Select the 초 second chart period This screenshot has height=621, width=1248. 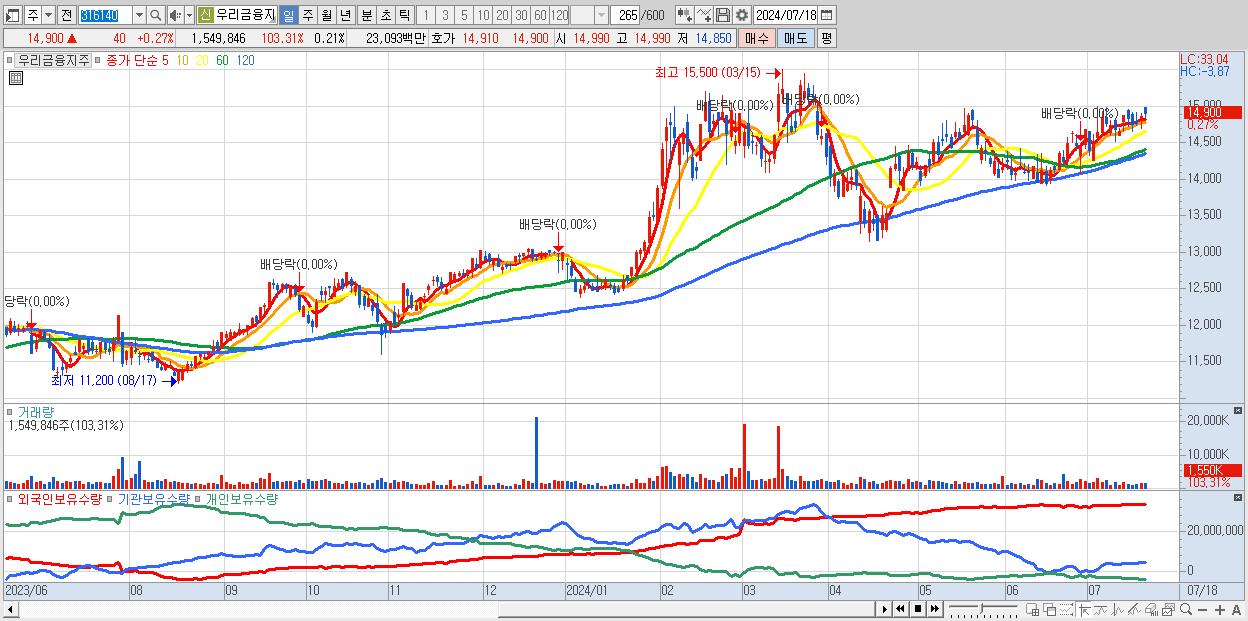pos(384,15)
